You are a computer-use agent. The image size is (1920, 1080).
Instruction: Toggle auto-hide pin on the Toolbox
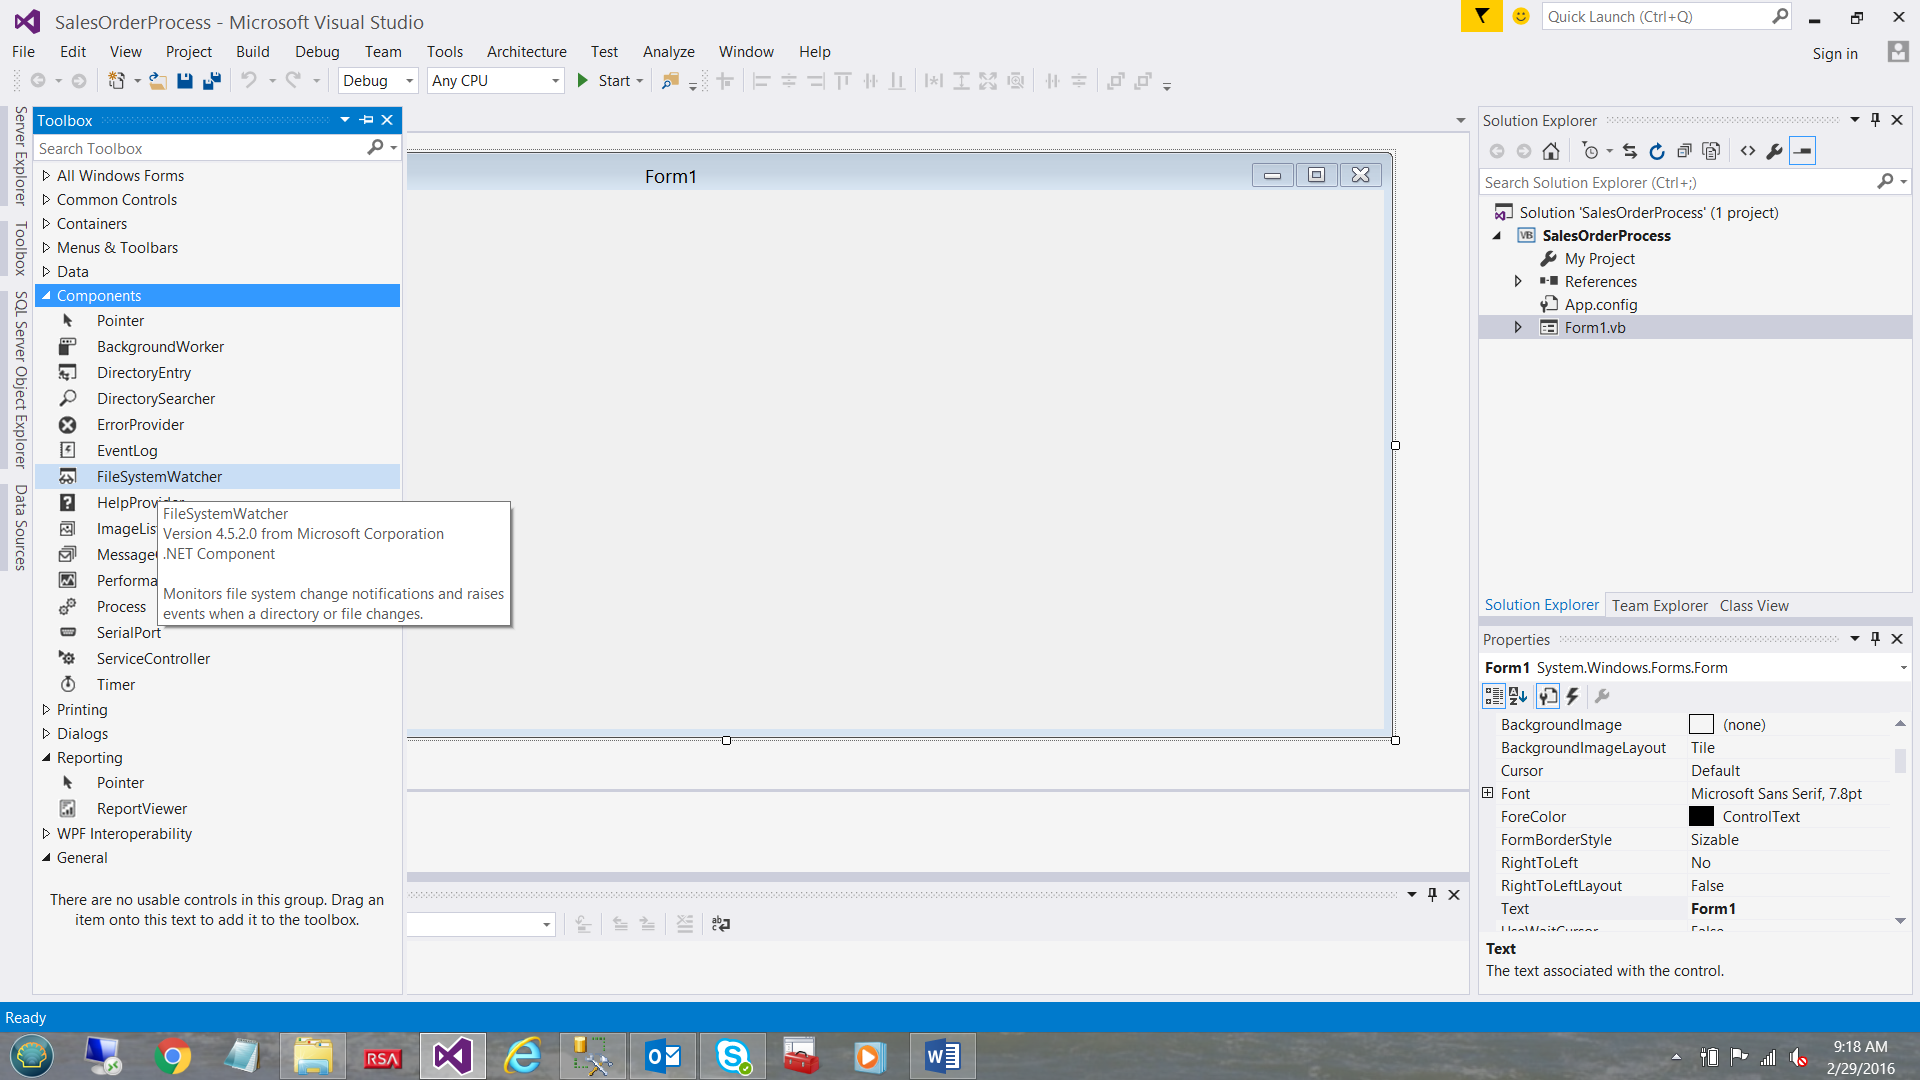point(366,119)
